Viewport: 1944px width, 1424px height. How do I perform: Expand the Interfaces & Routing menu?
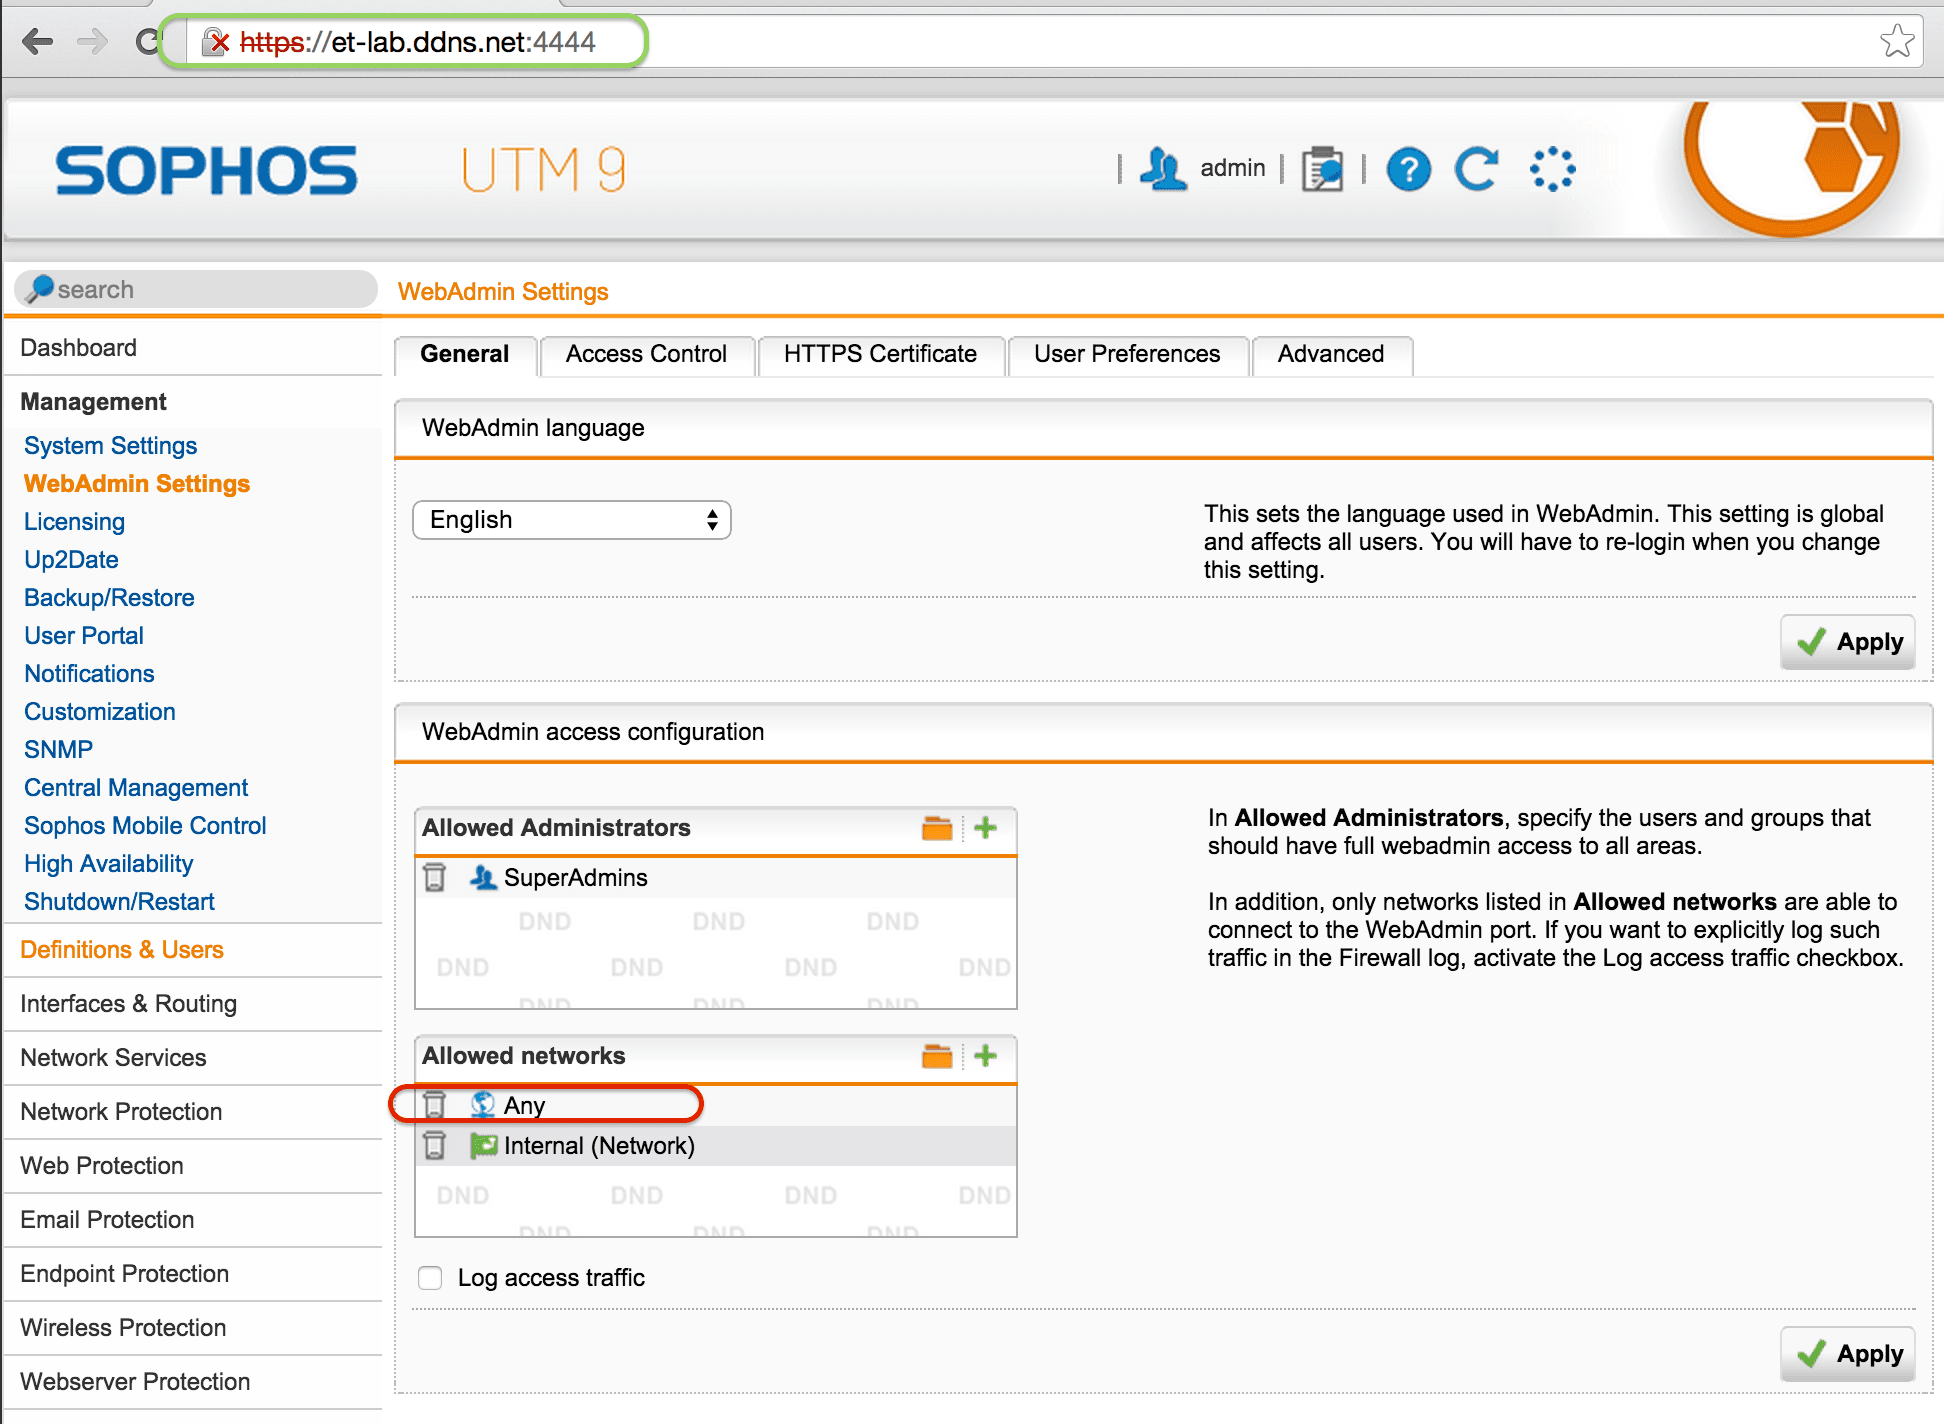(x=128, y=1003)
